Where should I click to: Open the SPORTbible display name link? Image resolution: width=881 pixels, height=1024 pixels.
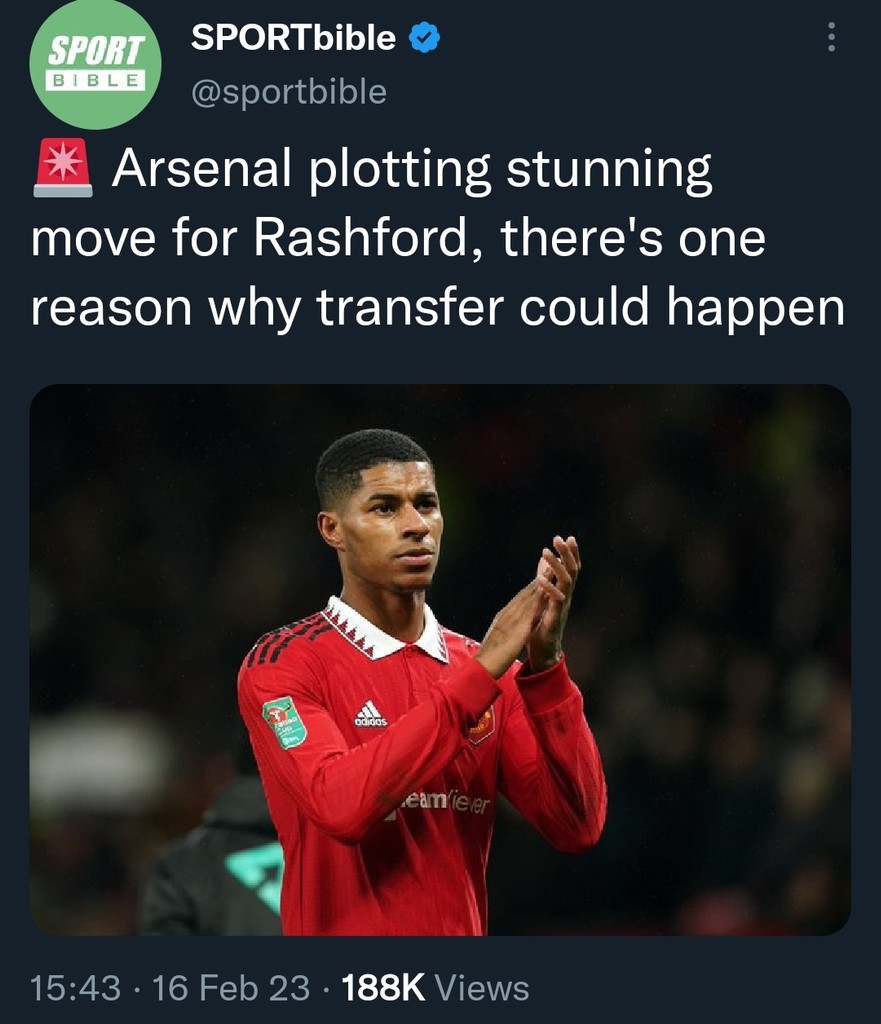pyautogui.click(x=293, y=38)
